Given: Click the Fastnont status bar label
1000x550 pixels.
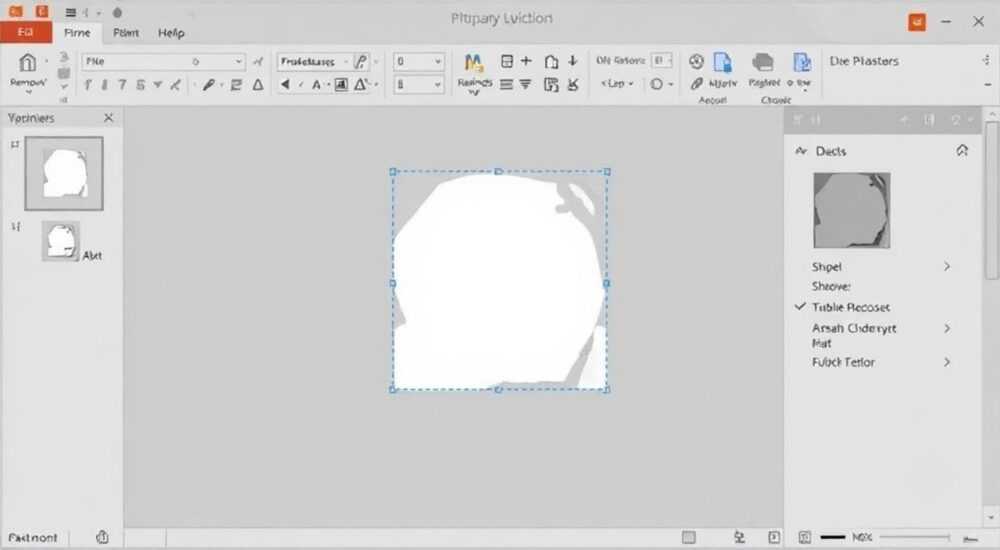Looking at the screenshot, I should pyautogui.click(x=33, y=538).
